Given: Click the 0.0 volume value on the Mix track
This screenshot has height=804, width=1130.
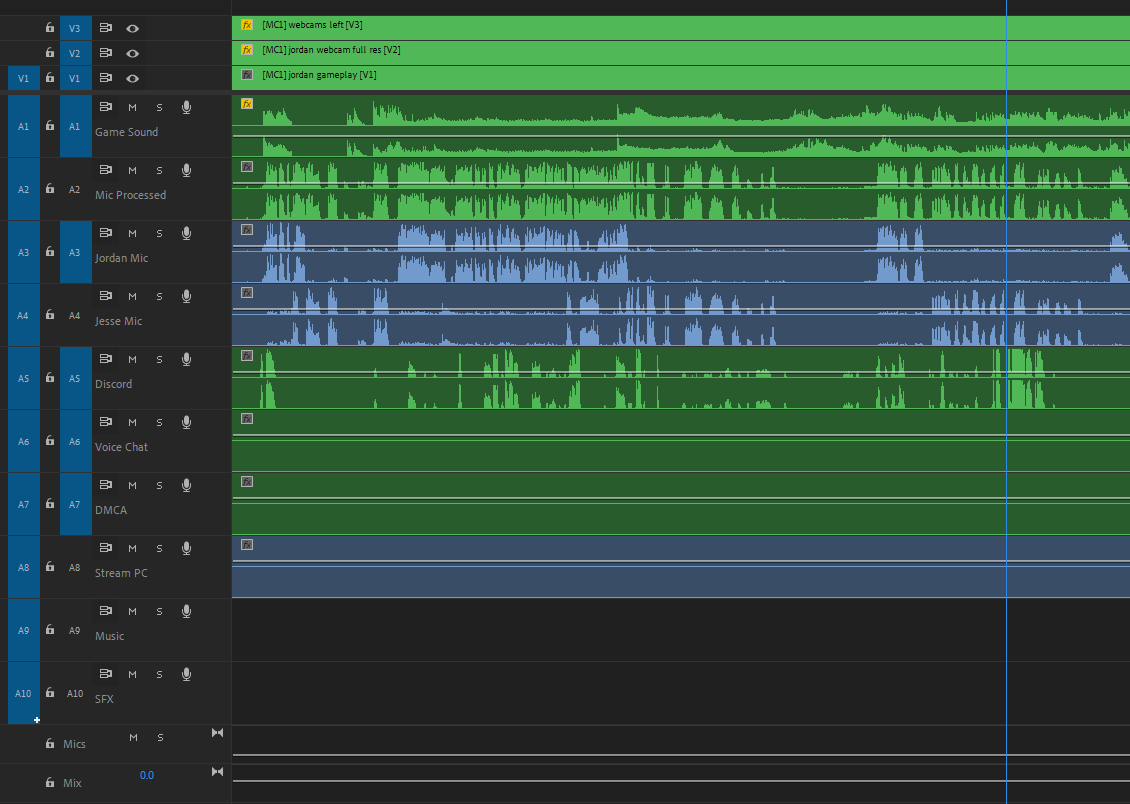Looking at the screenshot, I should (147, 775).
